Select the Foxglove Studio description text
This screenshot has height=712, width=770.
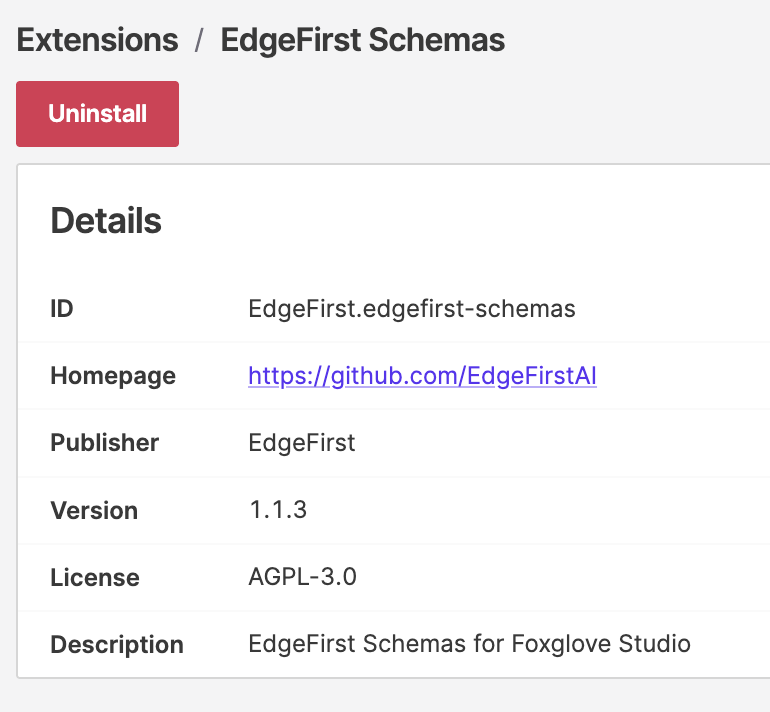pos(469,644)
